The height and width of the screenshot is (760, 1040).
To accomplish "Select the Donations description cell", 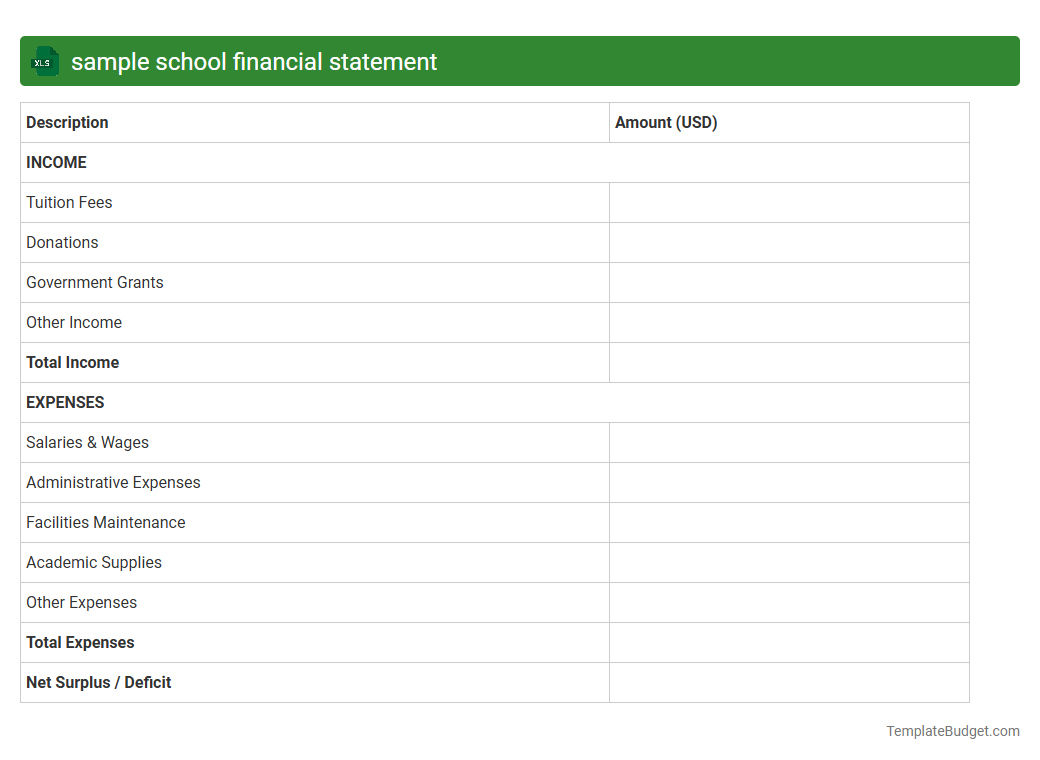I will [62, 242].
